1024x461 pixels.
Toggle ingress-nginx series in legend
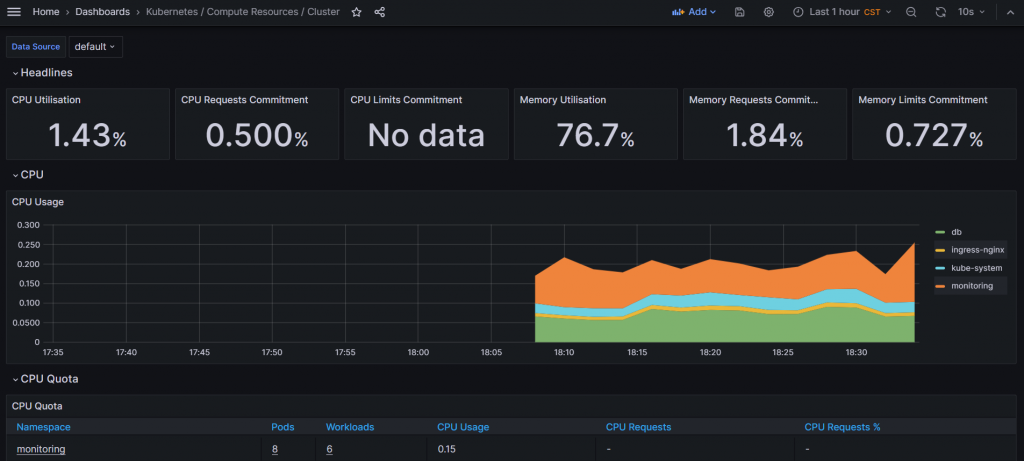tap(970, 250)
